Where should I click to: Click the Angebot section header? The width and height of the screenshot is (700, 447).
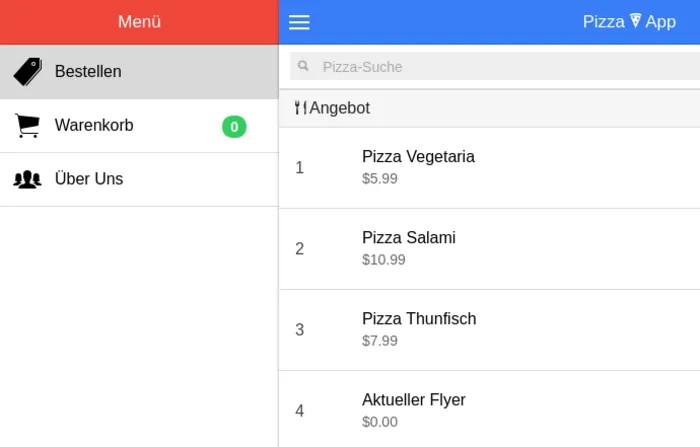(x=340, y=108)
